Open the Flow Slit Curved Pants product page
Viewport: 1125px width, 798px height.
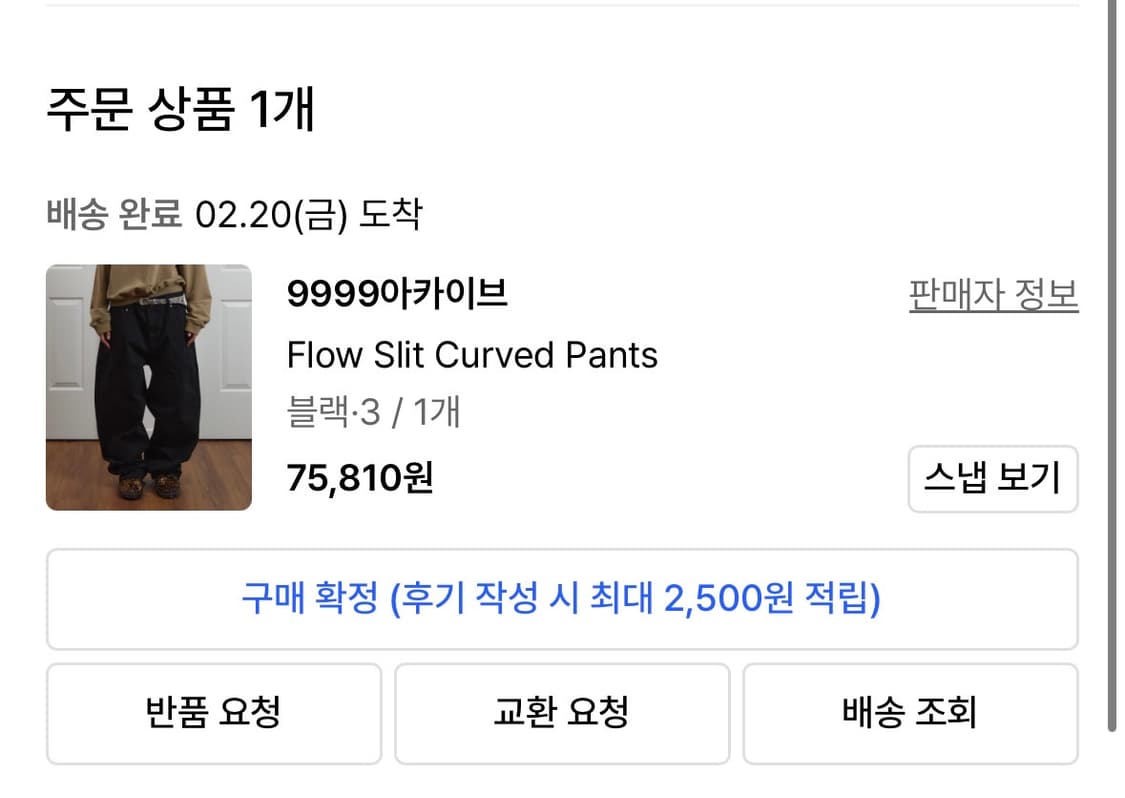coord(473,355)
